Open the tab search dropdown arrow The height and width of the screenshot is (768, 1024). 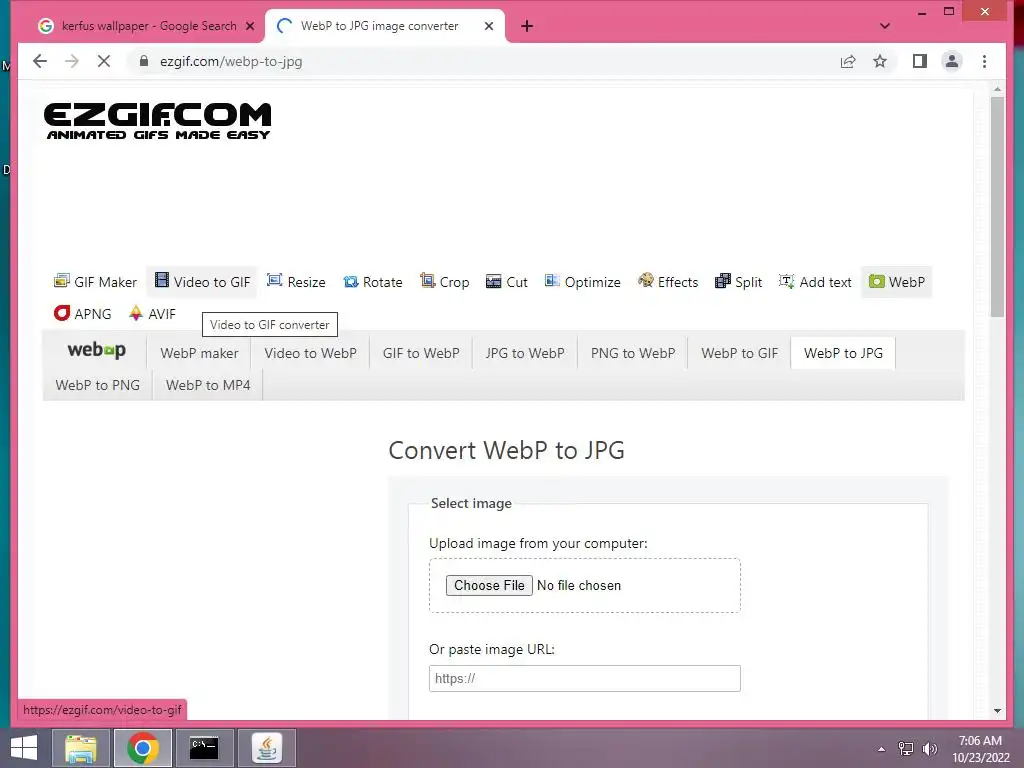[885, 26]
